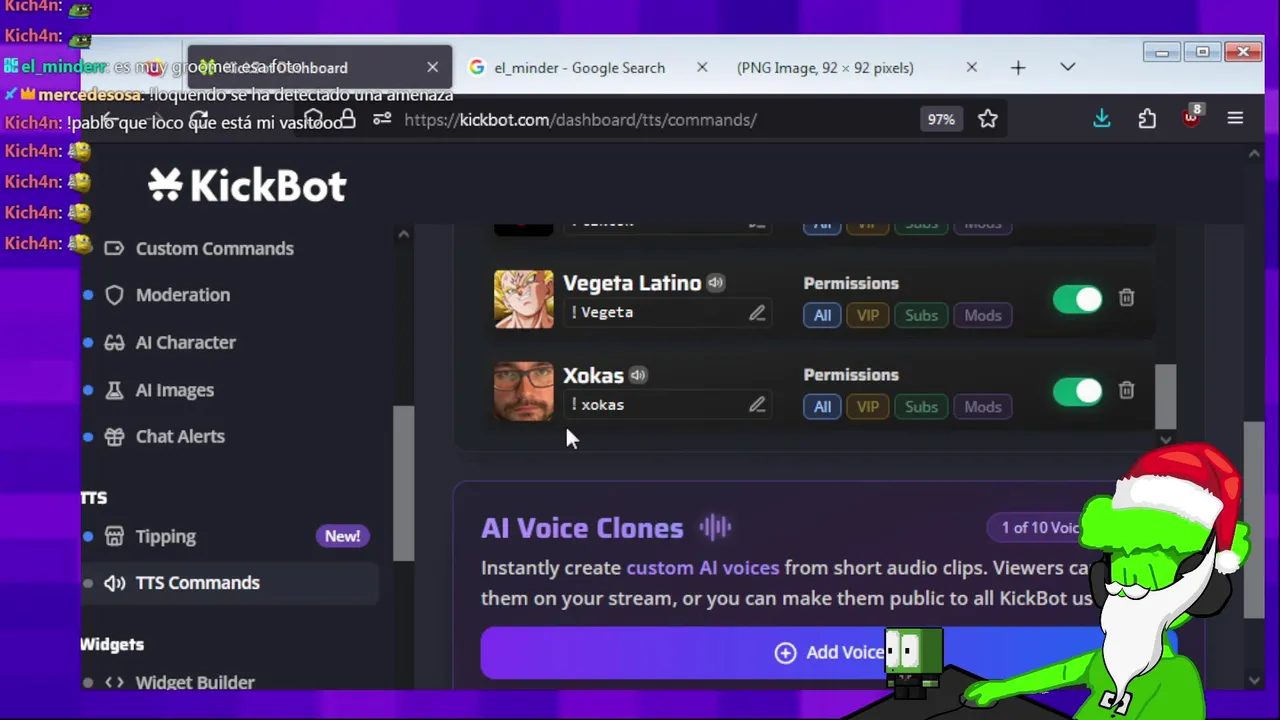Close the el_minder Google Search tab
The height and width of the screenshot is (720, 1280).
point(702,68)
